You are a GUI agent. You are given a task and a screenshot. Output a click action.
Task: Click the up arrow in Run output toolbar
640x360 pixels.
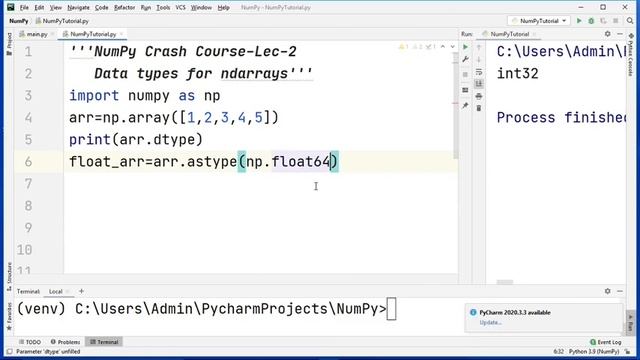(479, 48)
